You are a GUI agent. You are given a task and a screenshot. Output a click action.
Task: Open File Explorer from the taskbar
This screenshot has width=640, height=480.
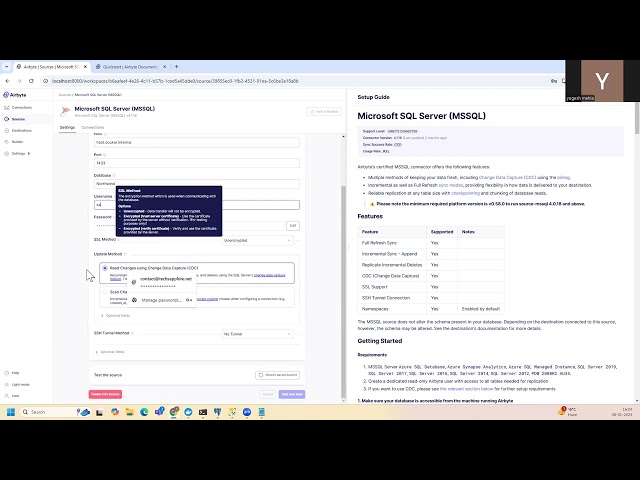[130, 412]
